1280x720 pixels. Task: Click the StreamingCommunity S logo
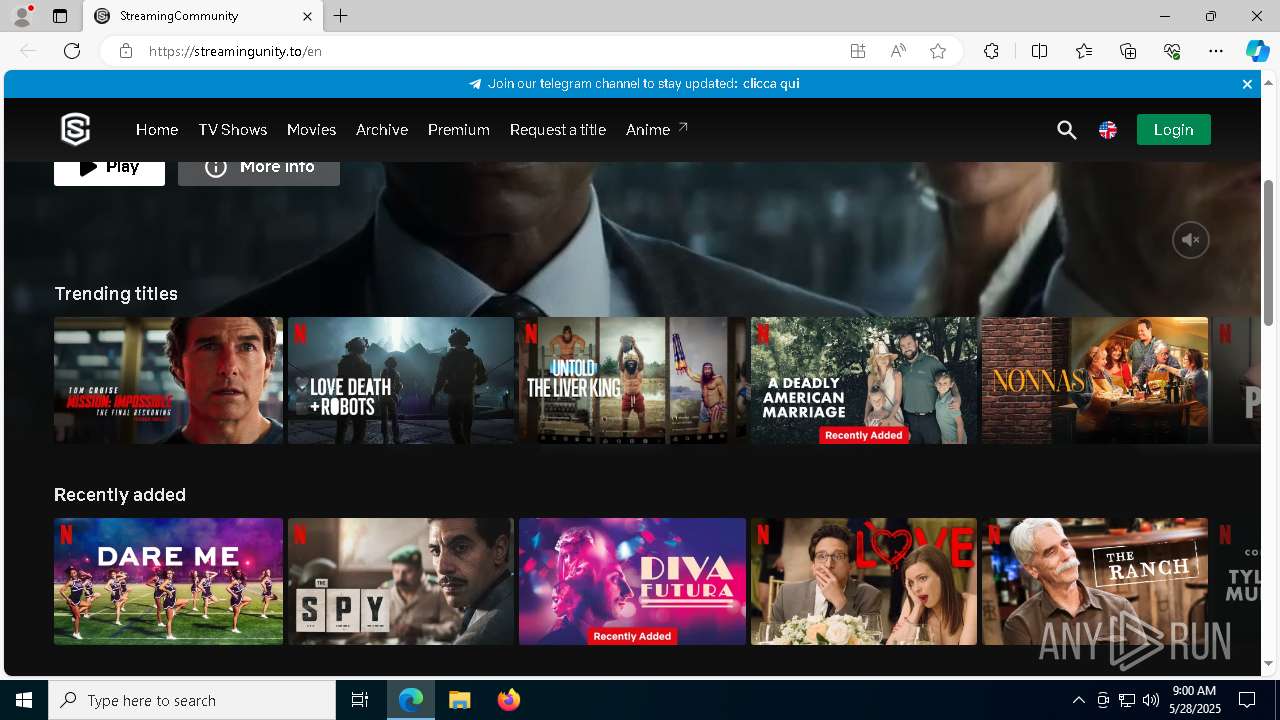tap(75, 129)
